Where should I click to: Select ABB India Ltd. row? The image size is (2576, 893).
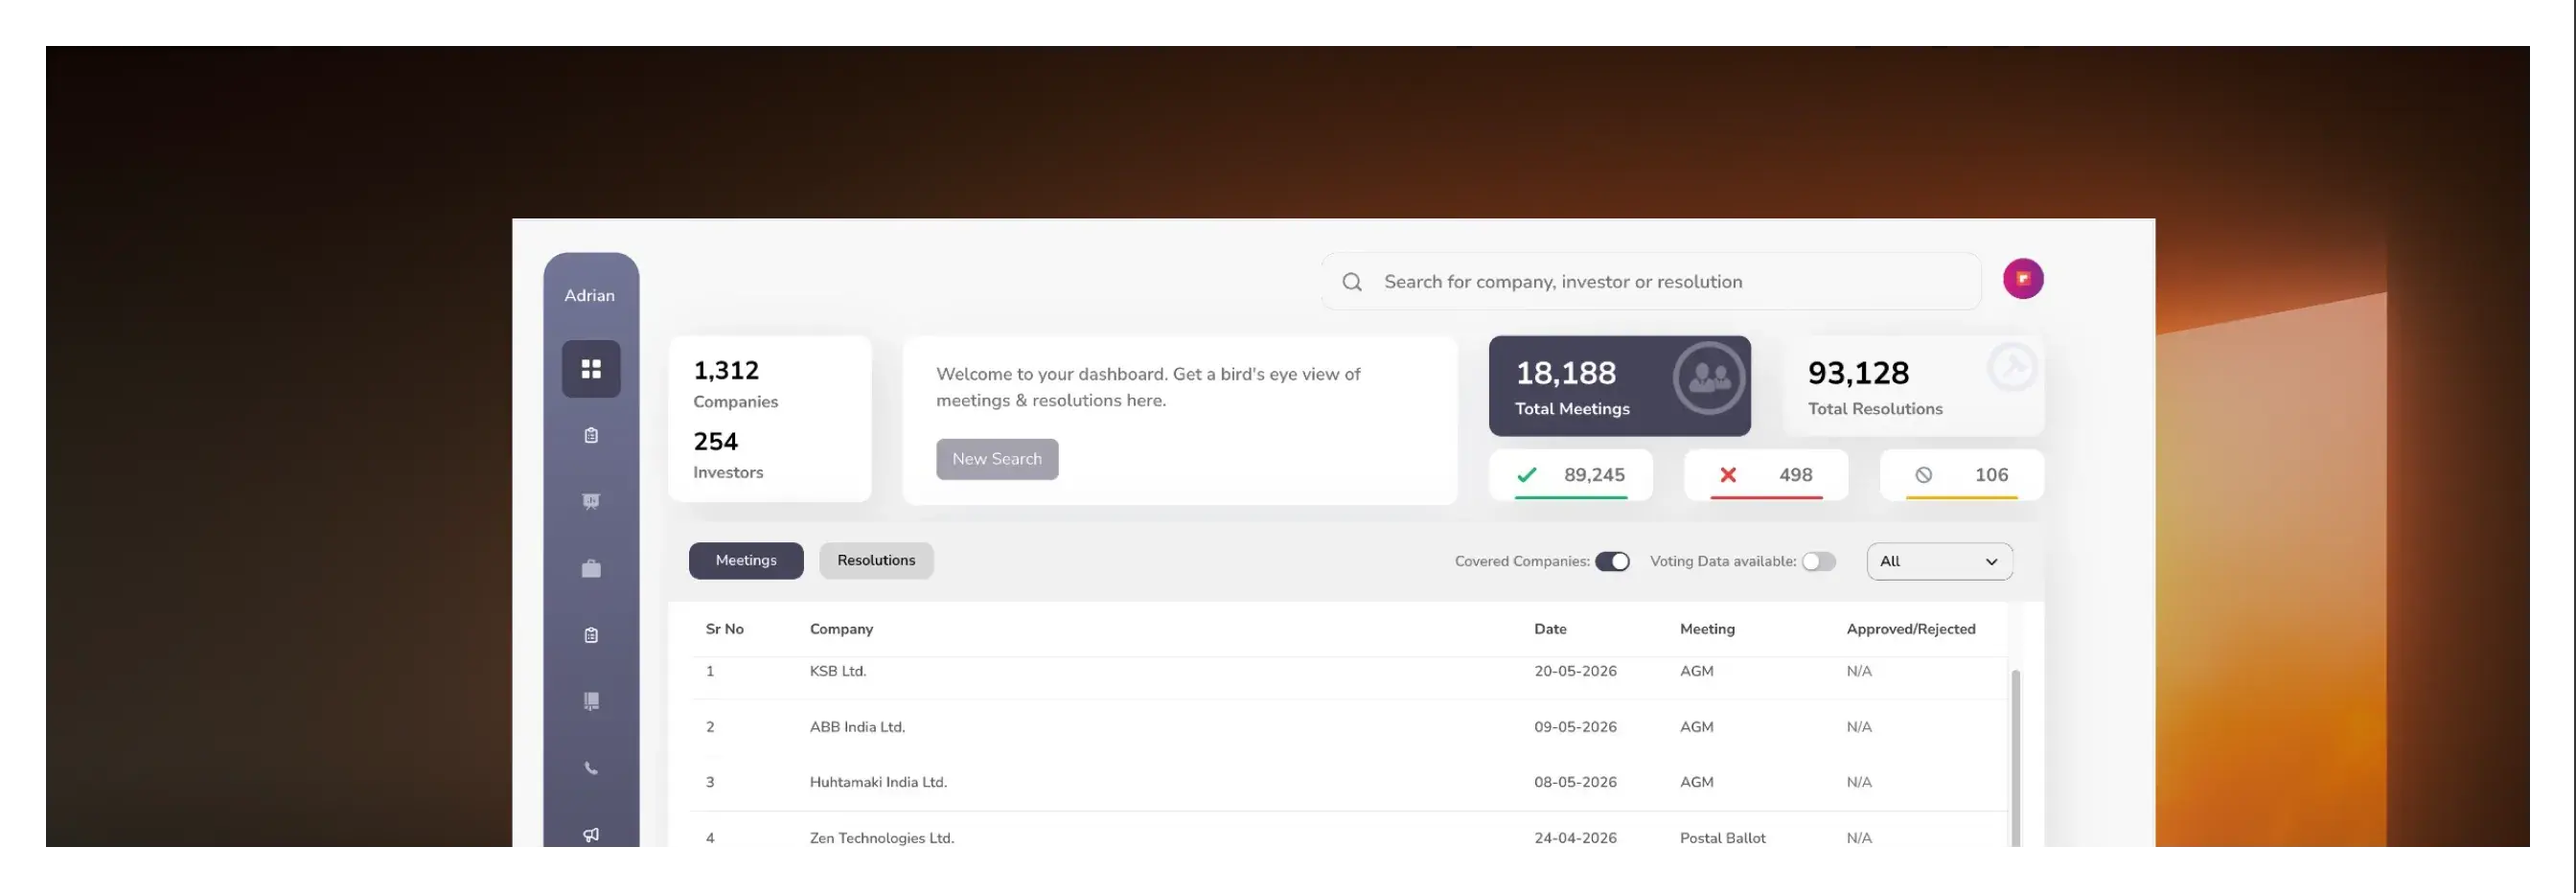(x=1348, y=727)
